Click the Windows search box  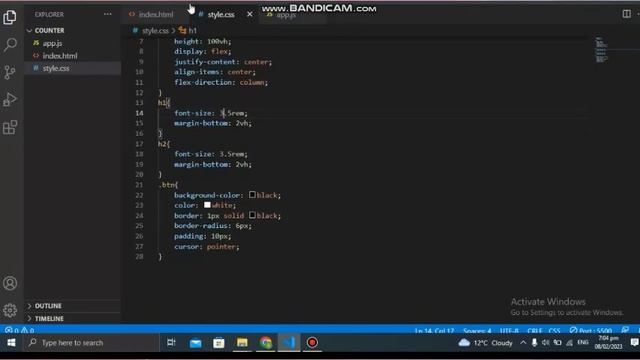91,343
